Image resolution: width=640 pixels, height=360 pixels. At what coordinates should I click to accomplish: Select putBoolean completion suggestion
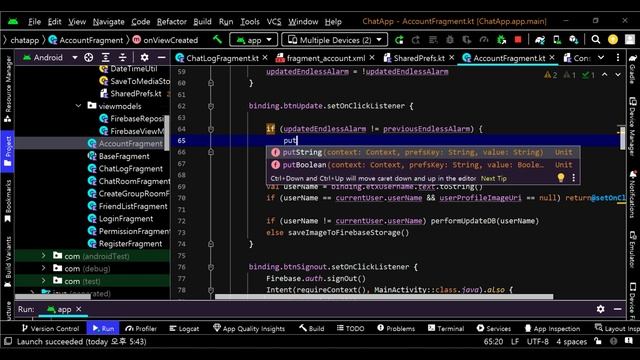coord(423,165)
